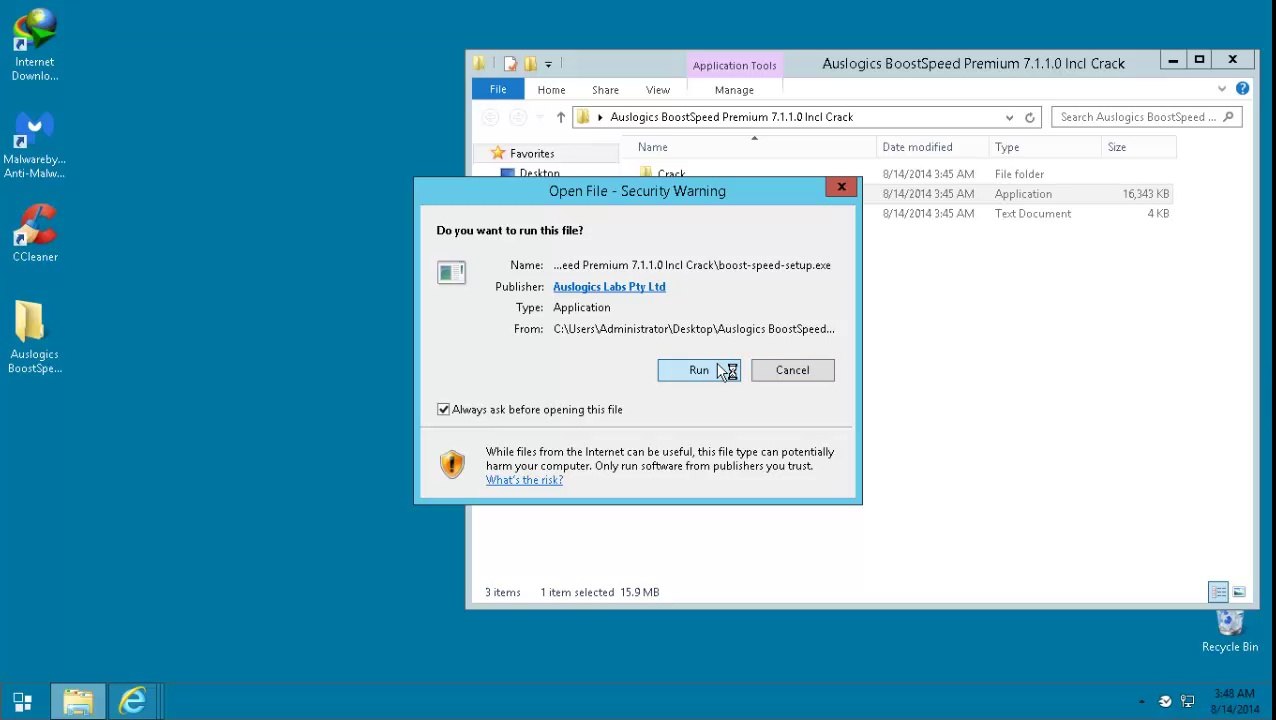Expand breadcrumb arrow before folder name

[x=600, y=117]
